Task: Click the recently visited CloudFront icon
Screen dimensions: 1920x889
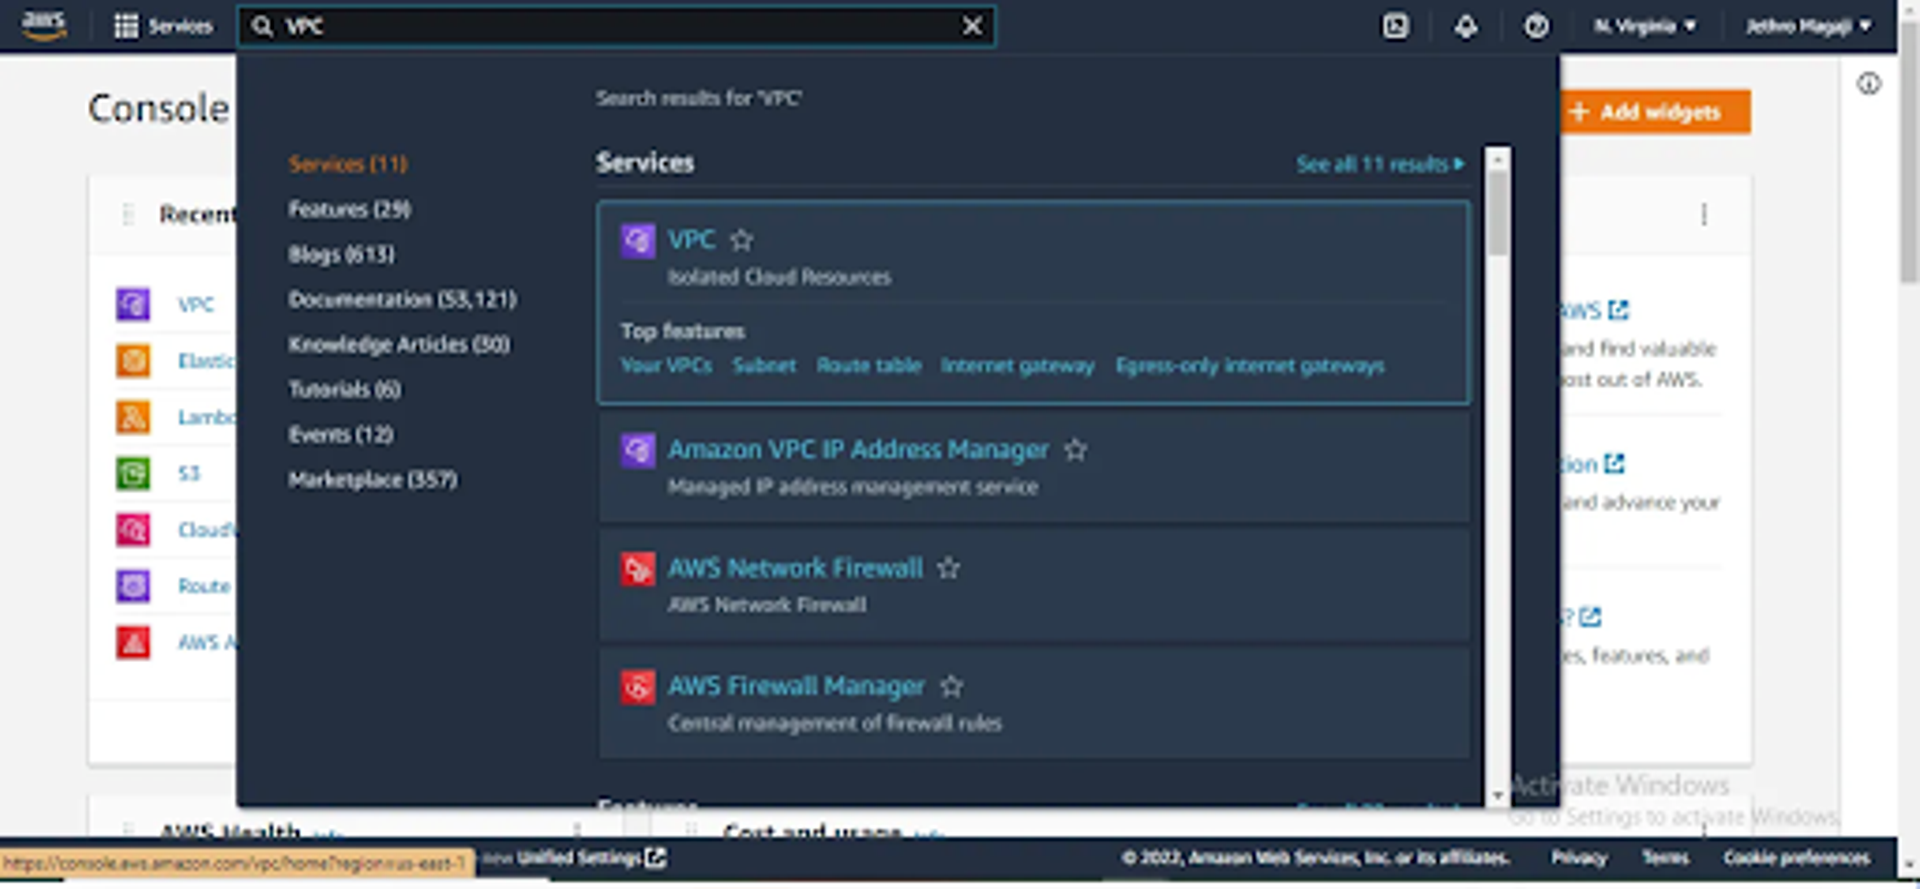Action: coord(133,529)
